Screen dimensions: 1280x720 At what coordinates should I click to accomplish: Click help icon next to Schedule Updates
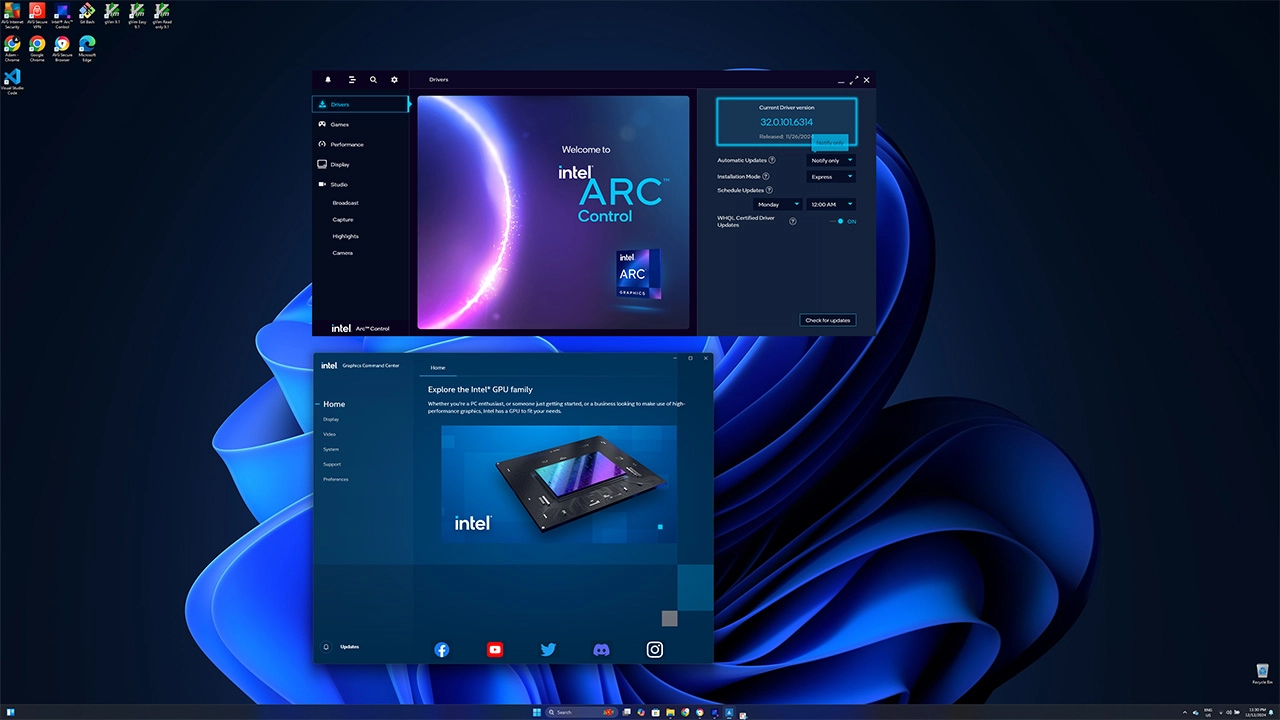(x=769, y=190)
